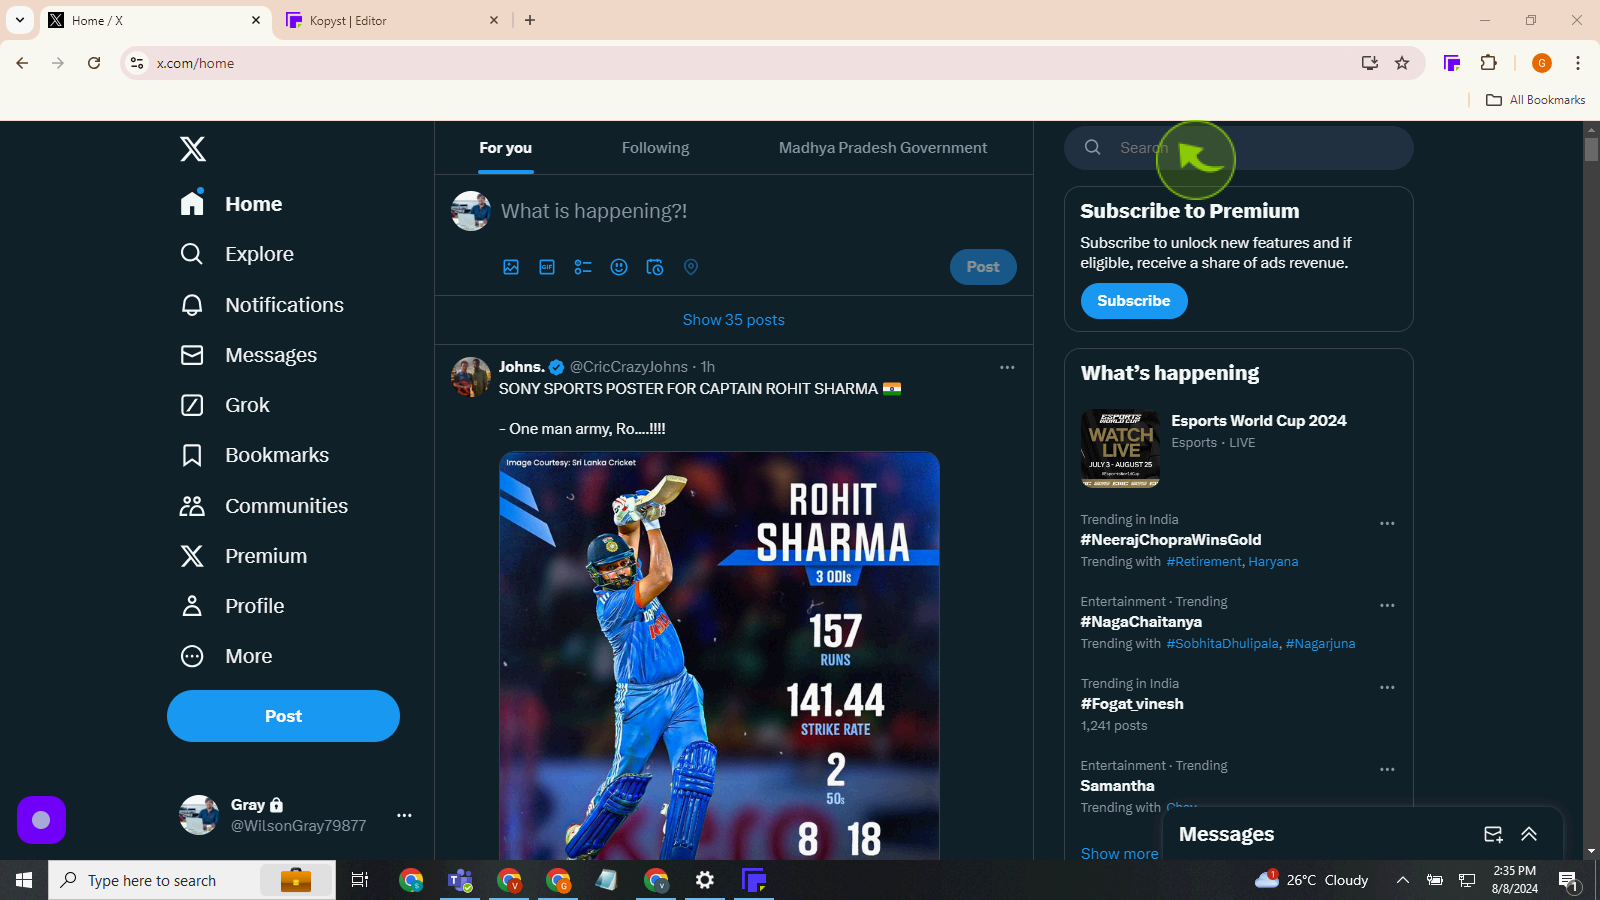Open more options on the Johns. post

tap(1007, 367)
